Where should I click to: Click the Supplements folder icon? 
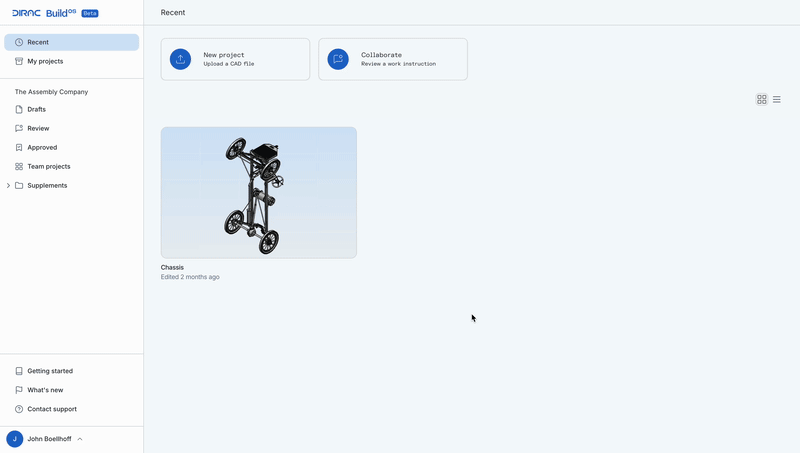(19, 185)
